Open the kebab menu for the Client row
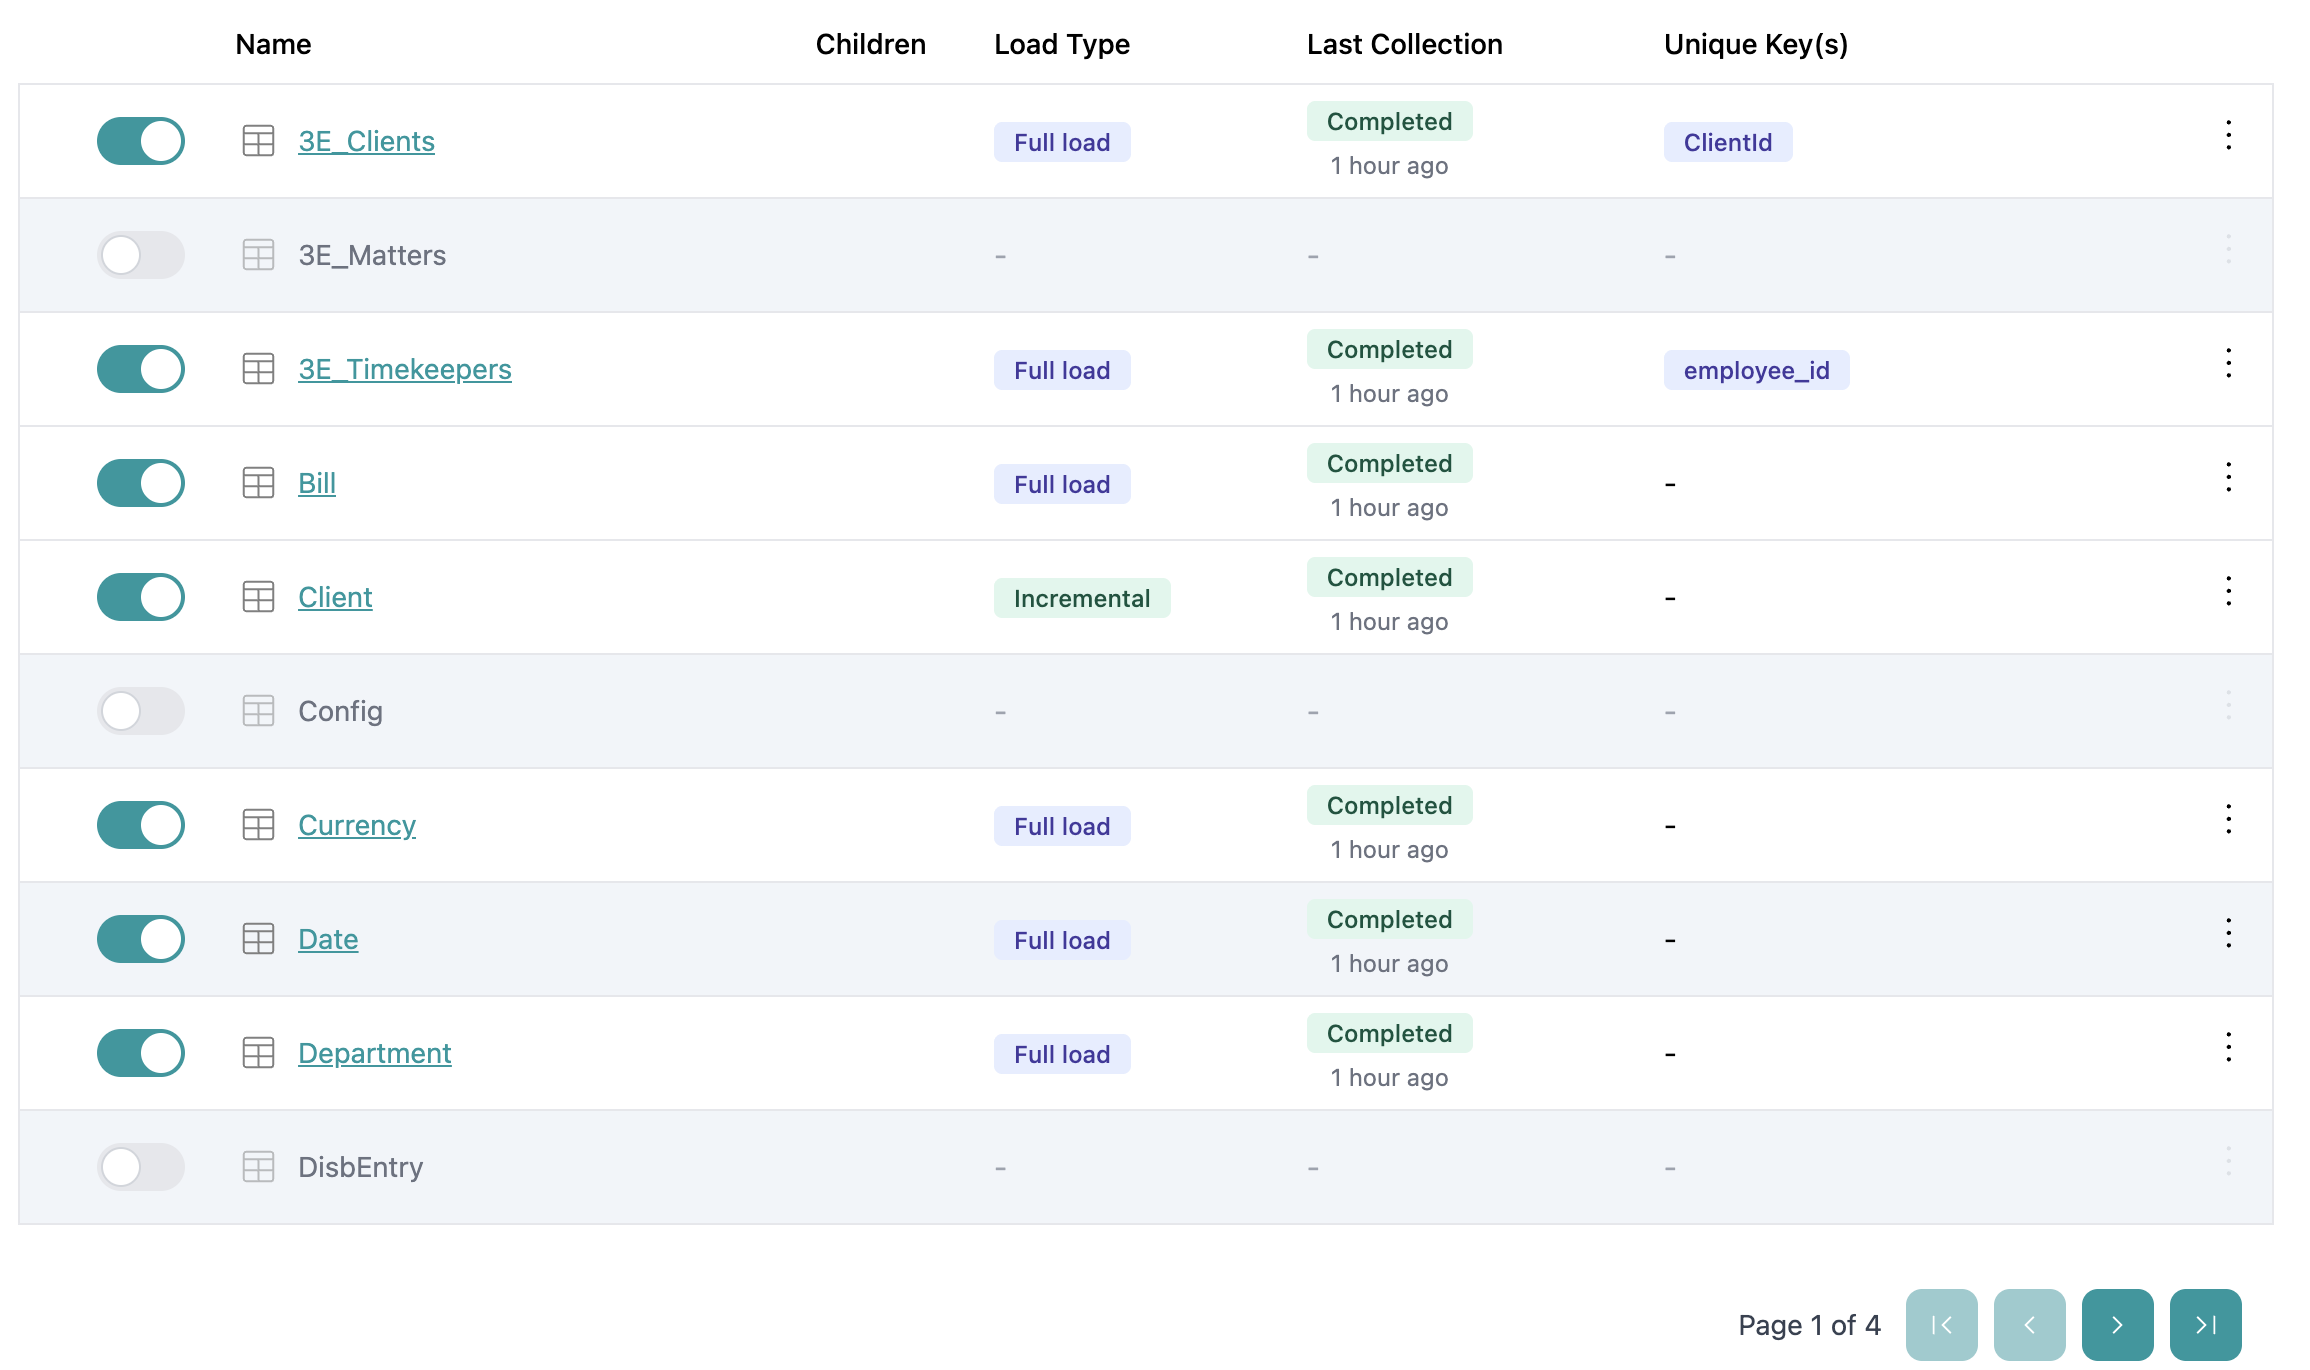 [2228, 591]
